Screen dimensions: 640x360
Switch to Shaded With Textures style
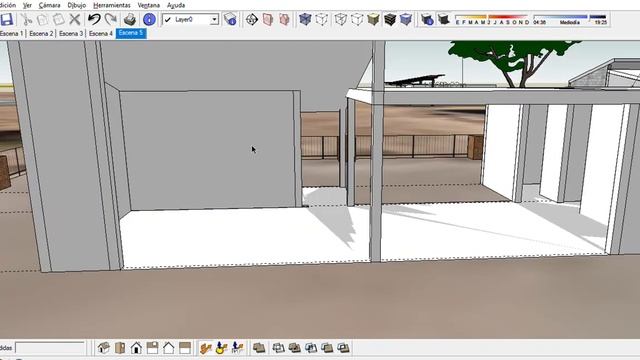click(390, 19)
